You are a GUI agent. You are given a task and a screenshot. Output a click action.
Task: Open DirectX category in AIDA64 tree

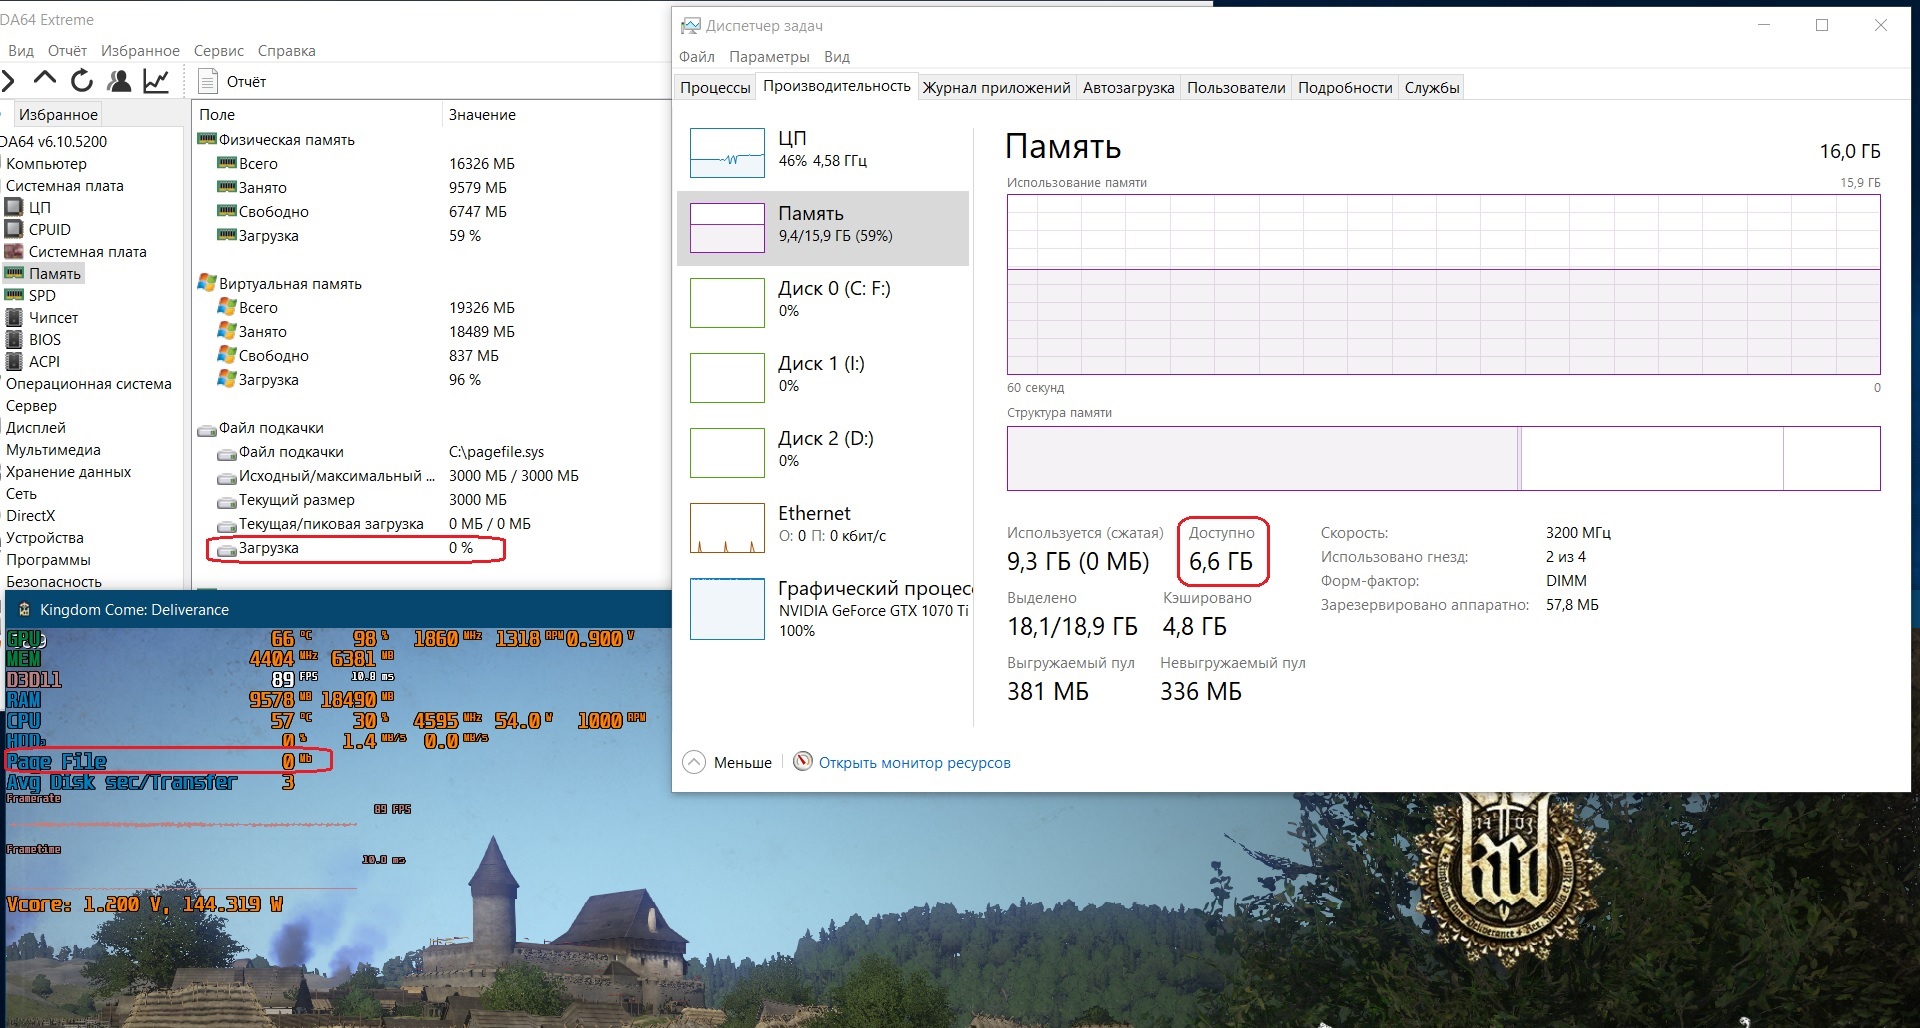tap(30, 515)
